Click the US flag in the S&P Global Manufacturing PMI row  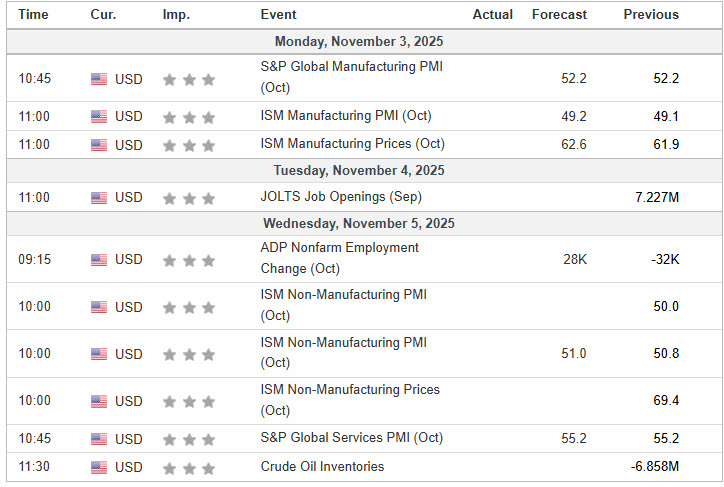[x=99, y=79]
